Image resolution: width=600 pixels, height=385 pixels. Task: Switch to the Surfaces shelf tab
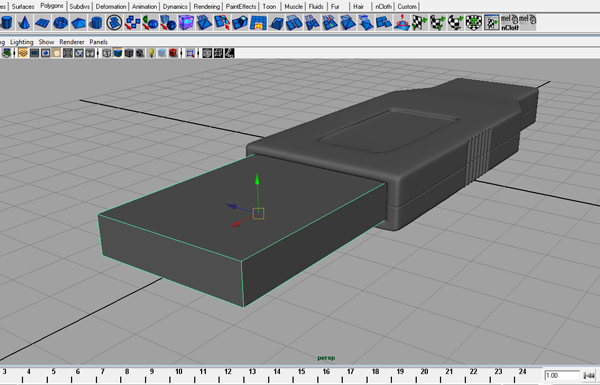click(23, 7)
